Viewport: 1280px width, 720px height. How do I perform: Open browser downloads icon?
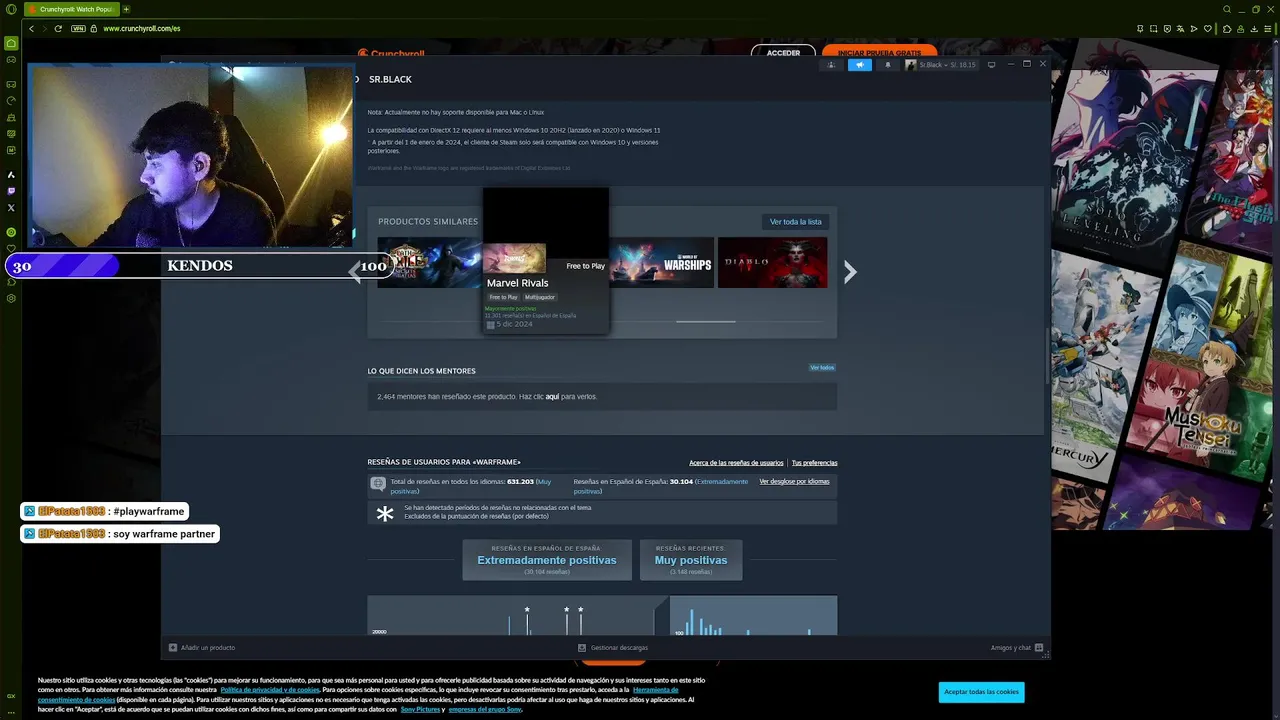click(1254, 29)
